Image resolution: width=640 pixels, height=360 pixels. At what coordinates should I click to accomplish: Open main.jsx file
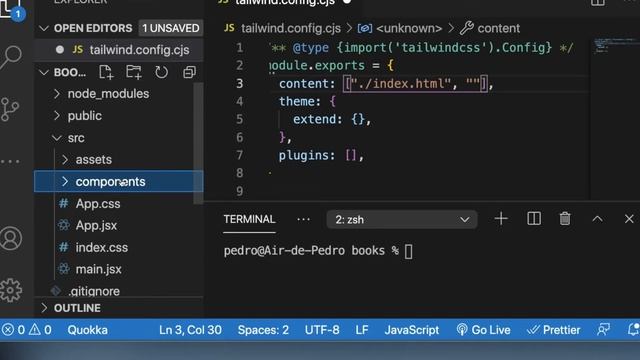[x=98, y=269]
